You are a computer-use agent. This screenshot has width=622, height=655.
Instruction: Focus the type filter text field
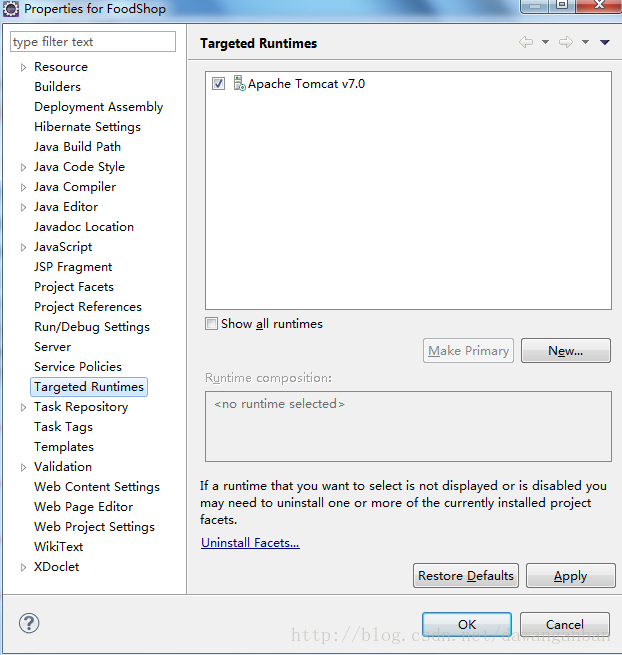point(93,42)
